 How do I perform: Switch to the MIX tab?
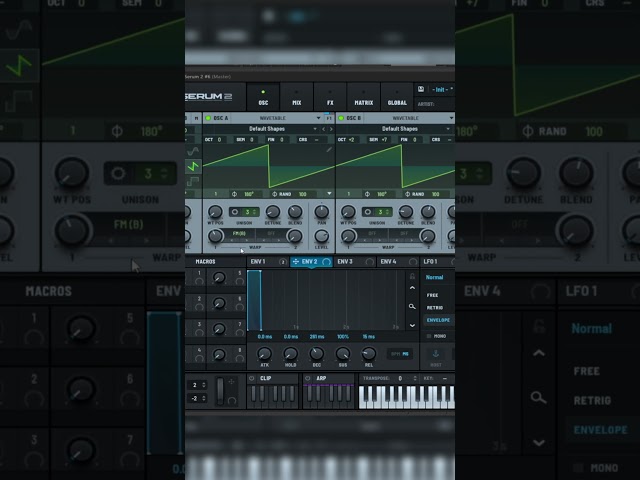pyautogui.click(x=297, y=97)
